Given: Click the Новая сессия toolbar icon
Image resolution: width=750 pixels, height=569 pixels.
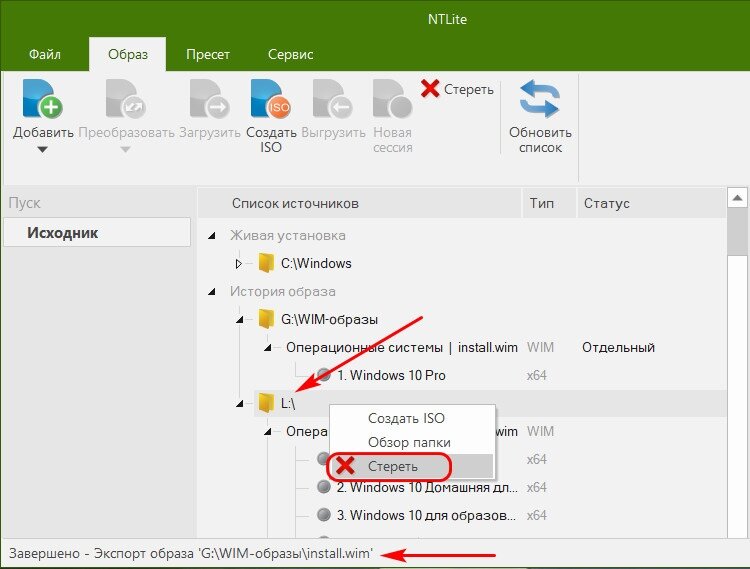Looking at the screenshot, I should coord(393,98).
